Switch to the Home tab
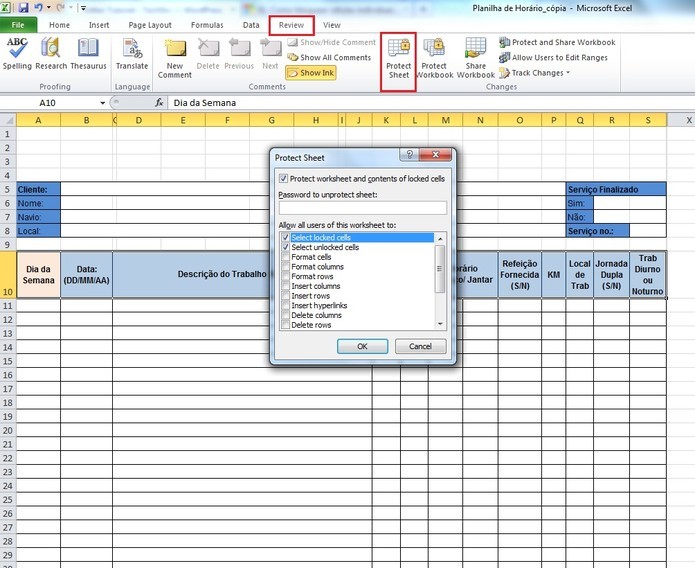Screen dimensions: 695x568 [59, 25]
